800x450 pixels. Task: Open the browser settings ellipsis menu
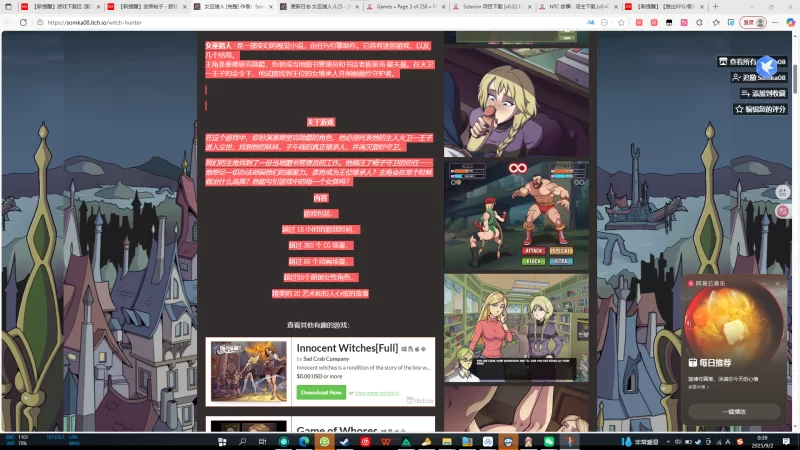pos(775,22)
